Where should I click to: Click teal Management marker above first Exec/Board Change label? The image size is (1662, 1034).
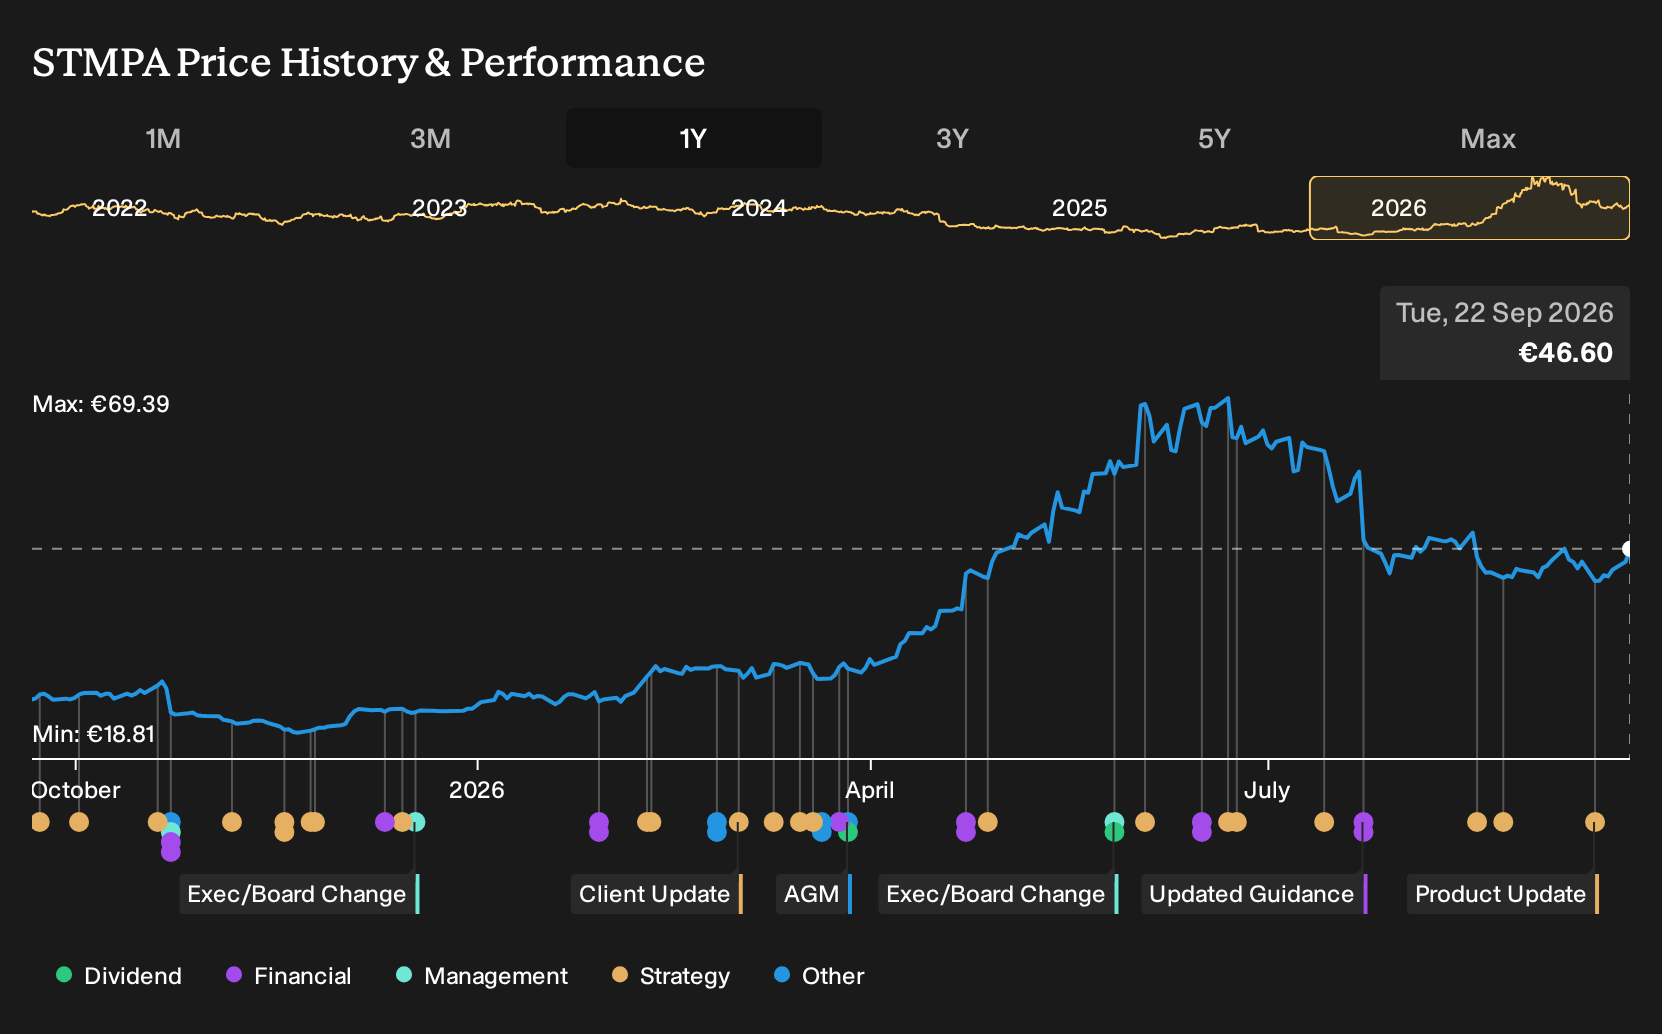[x=416, y=822]
